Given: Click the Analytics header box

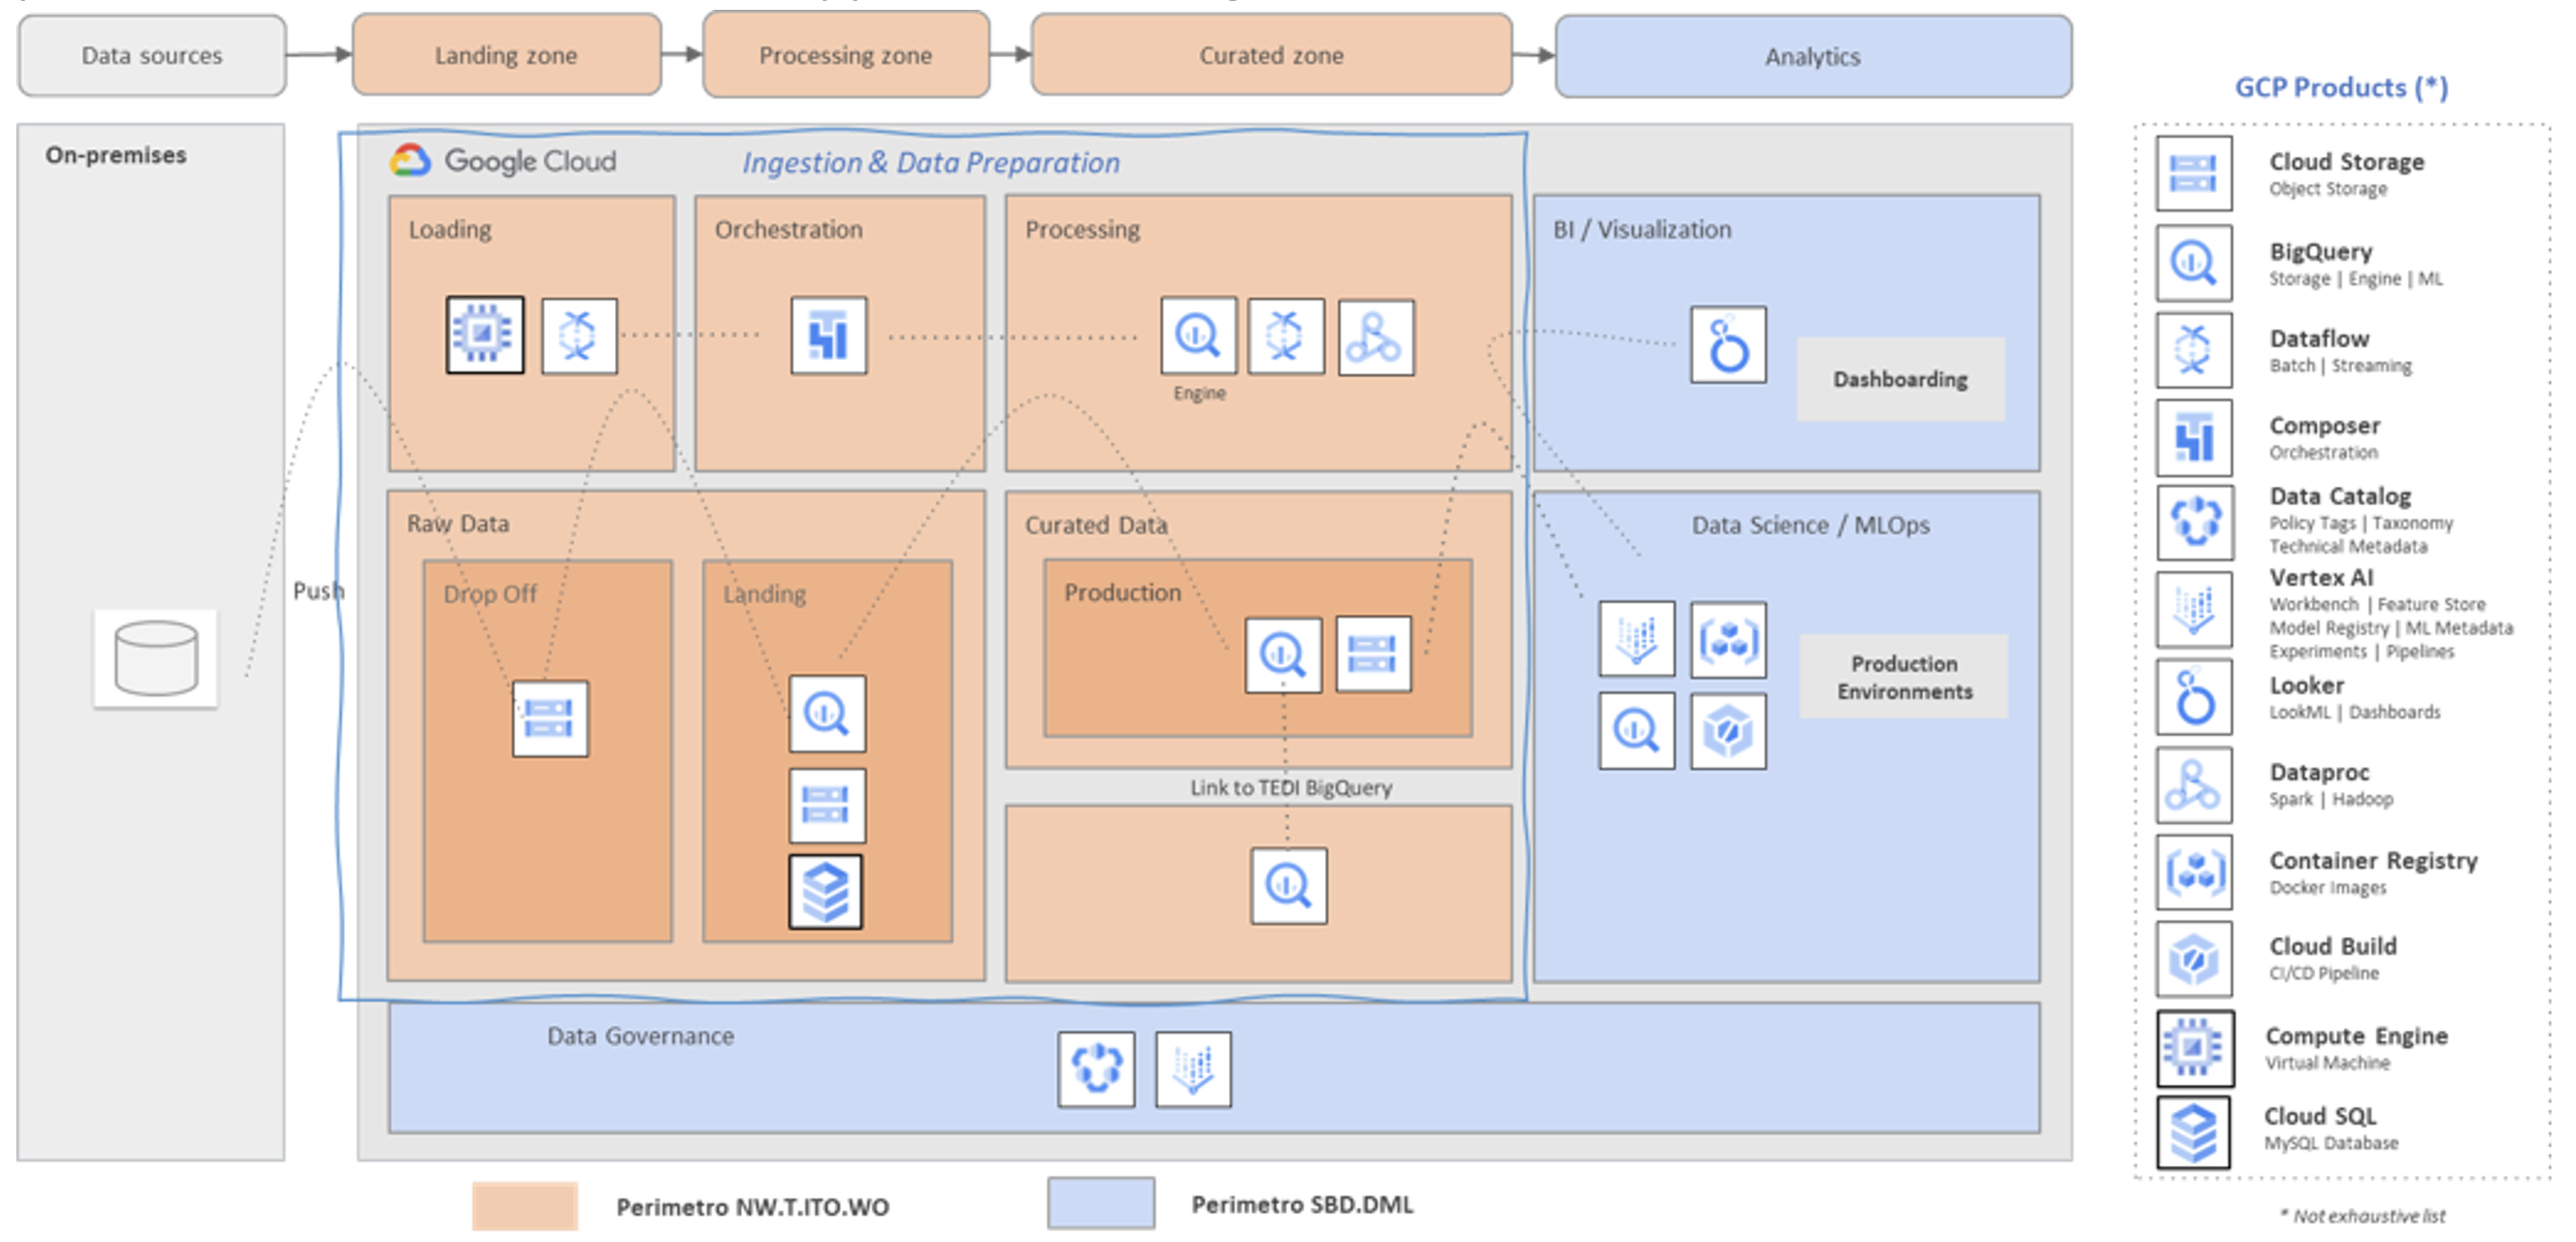Looking at the screenshot, I should (1813, 57).
